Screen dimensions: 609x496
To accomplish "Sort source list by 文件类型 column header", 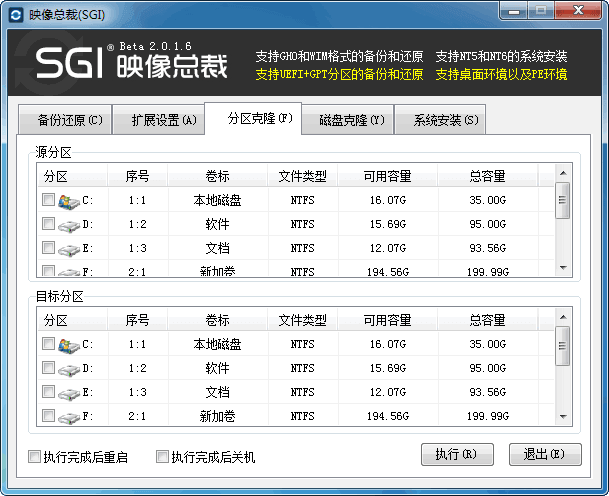I will 303,176.
